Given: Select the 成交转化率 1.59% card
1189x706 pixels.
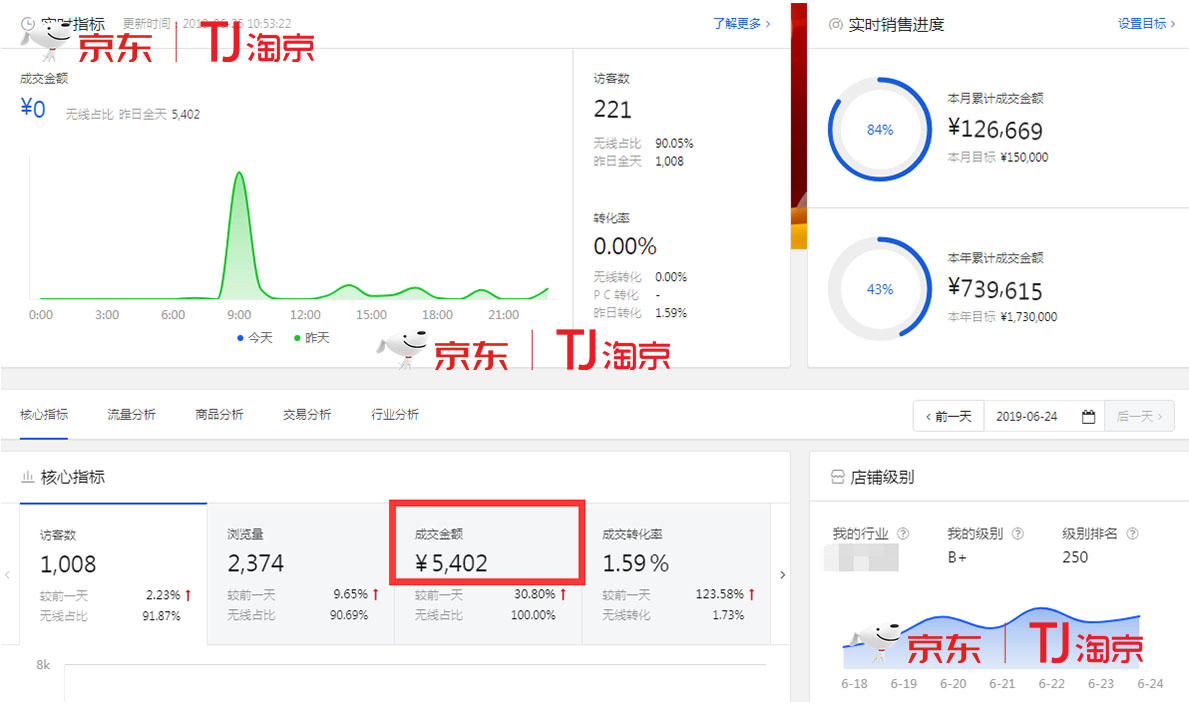Looking at the screenshot, I should 676,574.
